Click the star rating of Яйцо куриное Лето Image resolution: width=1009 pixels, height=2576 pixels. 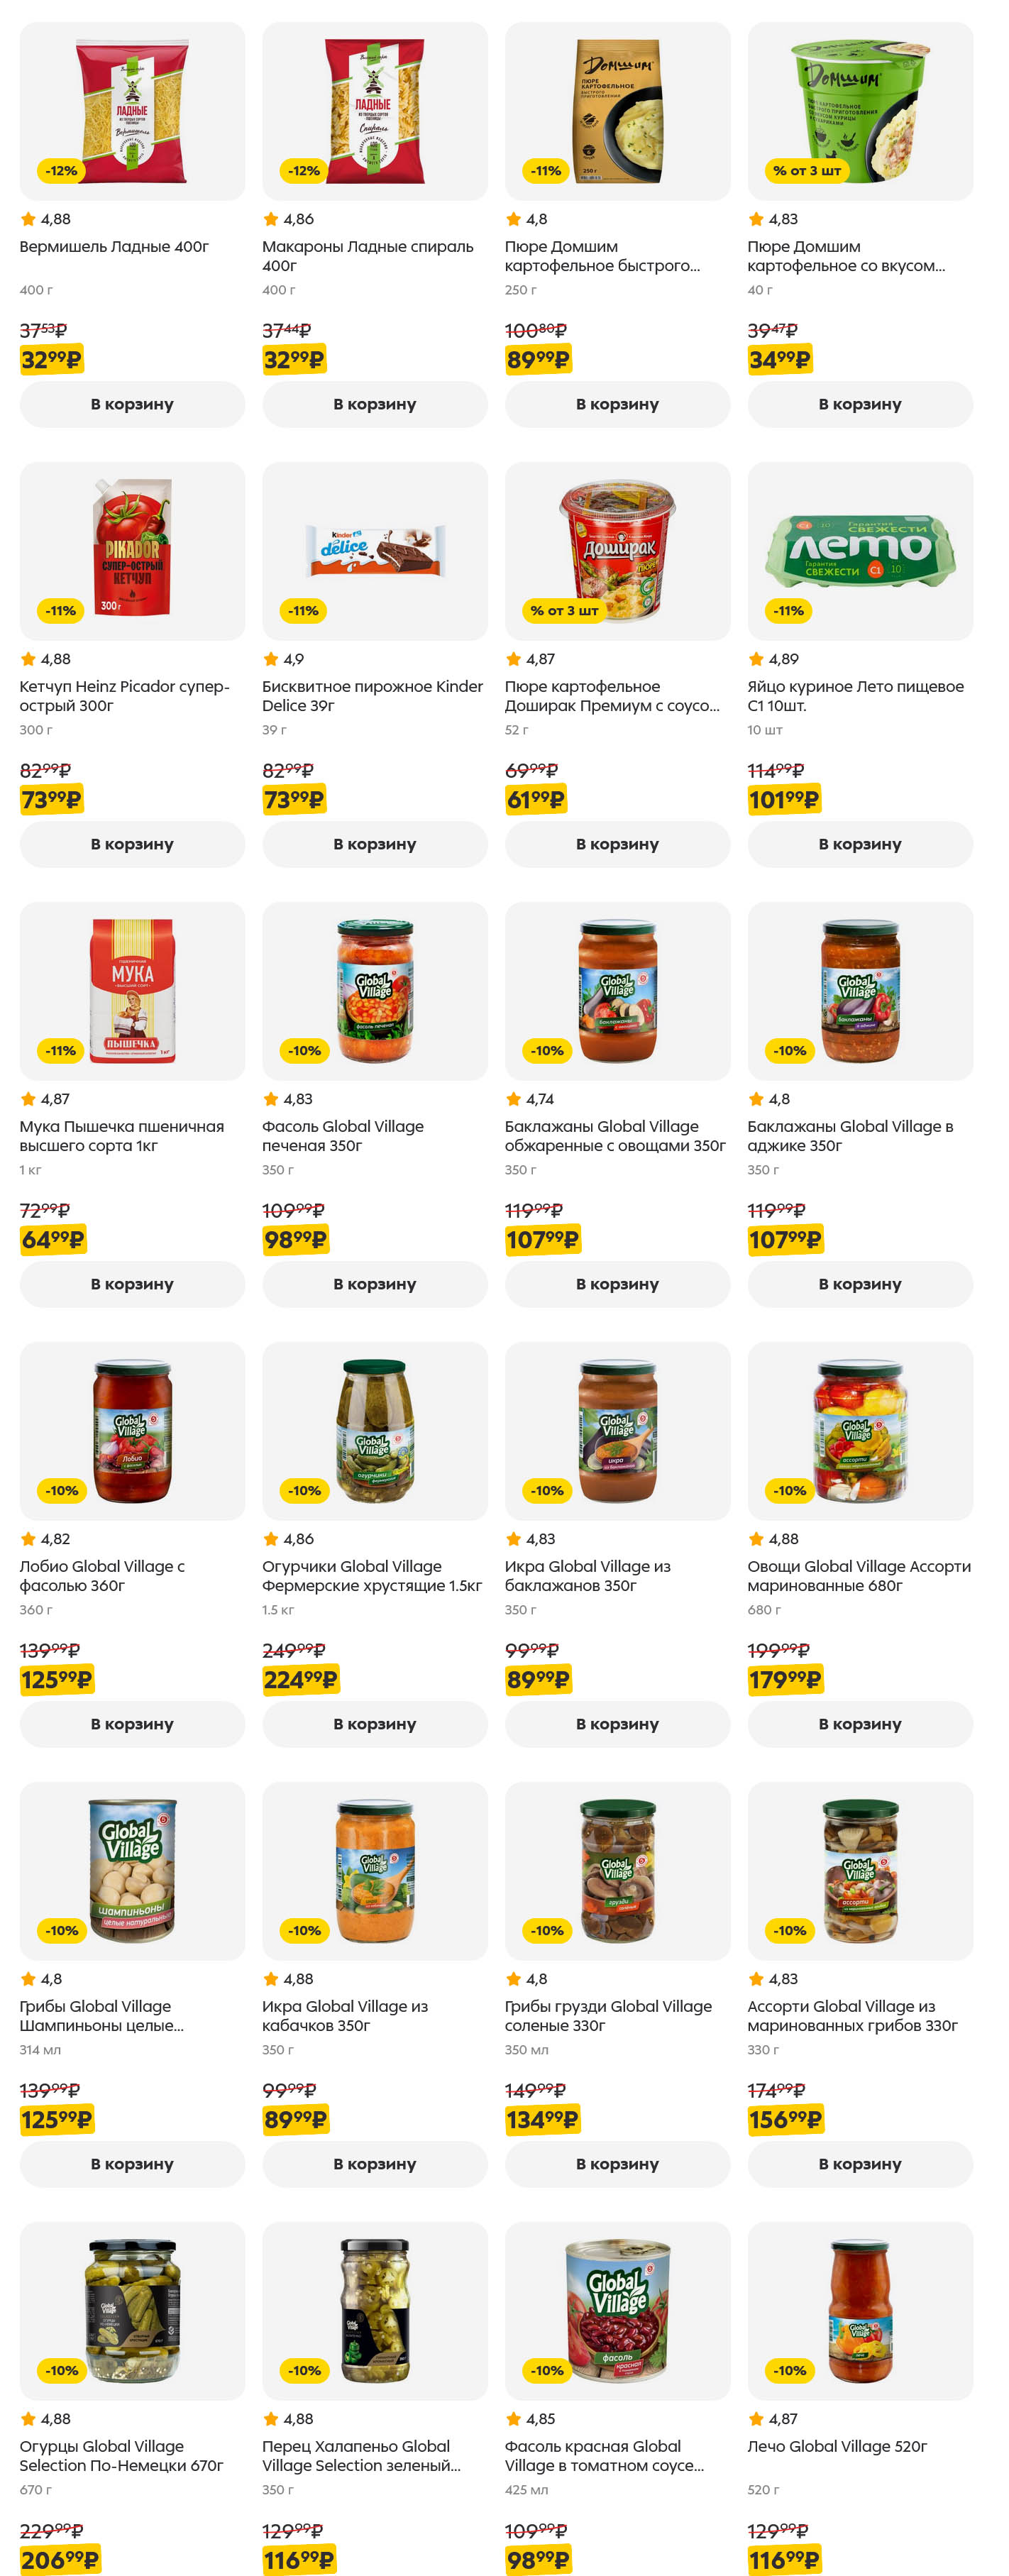click(x=756, y=659)
